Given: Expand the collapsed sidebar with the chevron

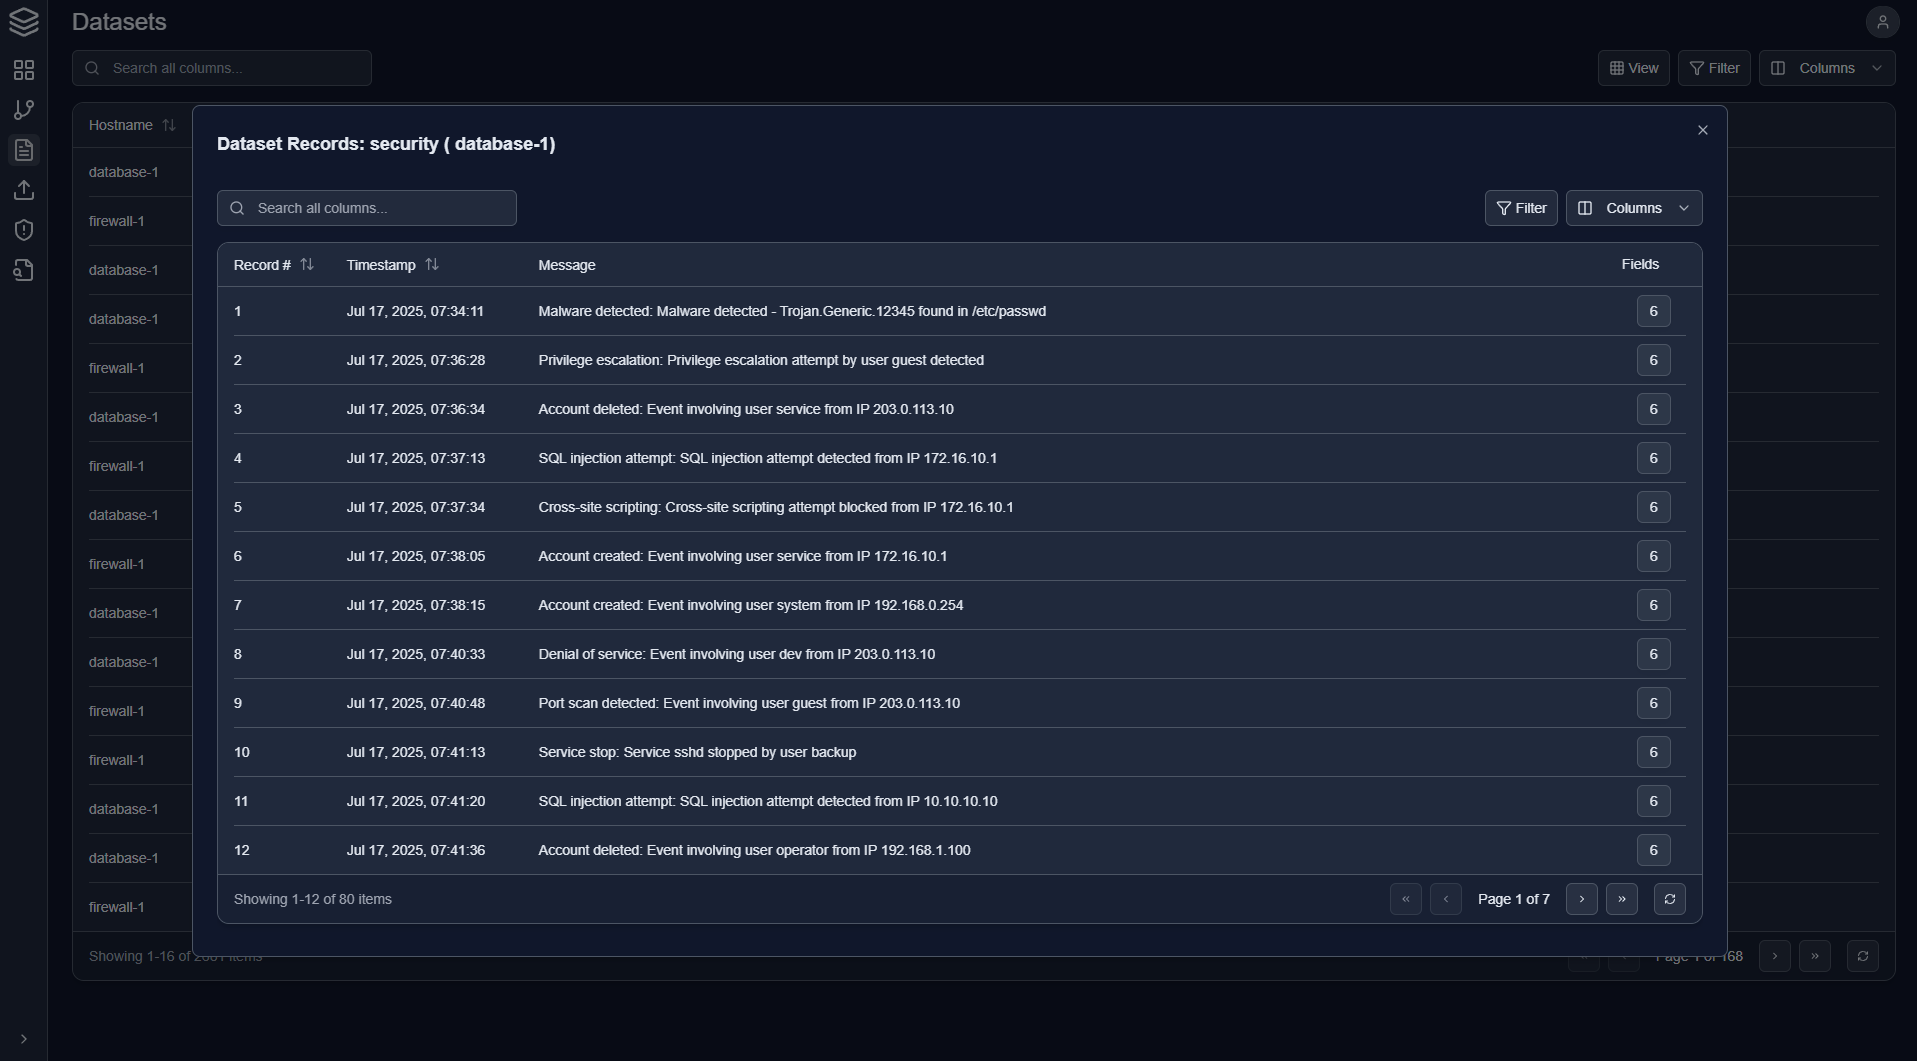Looking at the screenshot, I should 24,1039.
